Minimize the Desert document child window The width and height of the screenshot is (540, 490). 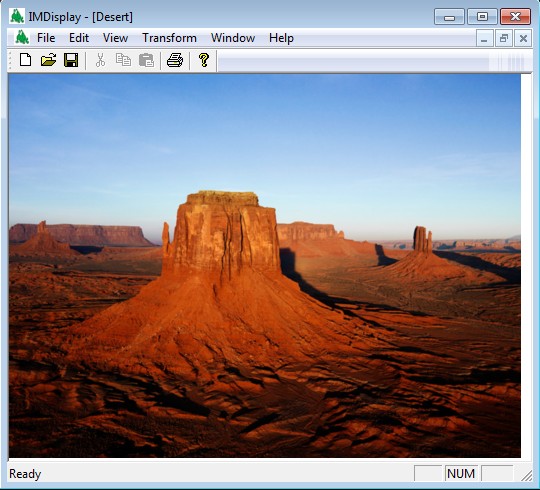484,38
